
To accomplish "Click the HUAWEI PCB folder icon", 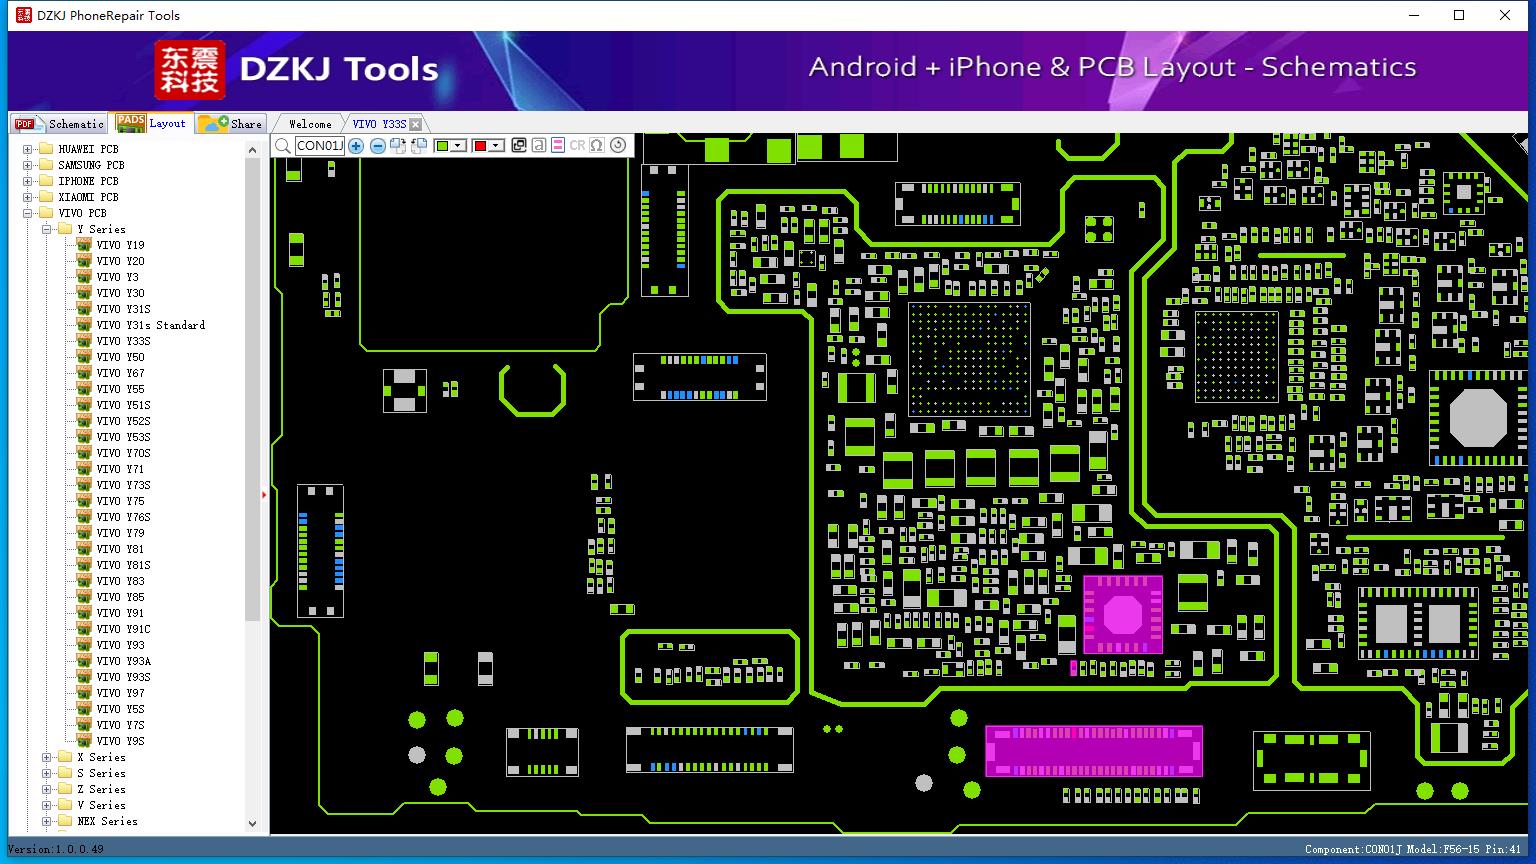I will [45, 149].
